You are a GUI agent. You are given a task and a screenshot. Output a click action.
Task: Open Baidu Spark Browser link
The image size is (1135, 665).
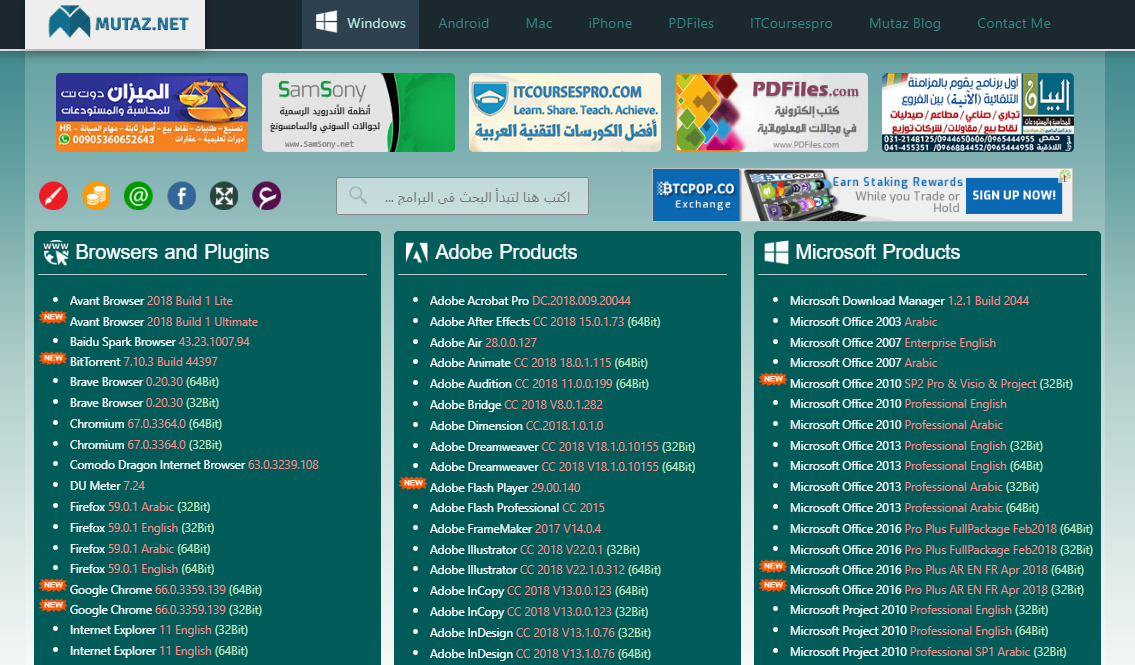[159, 342]
